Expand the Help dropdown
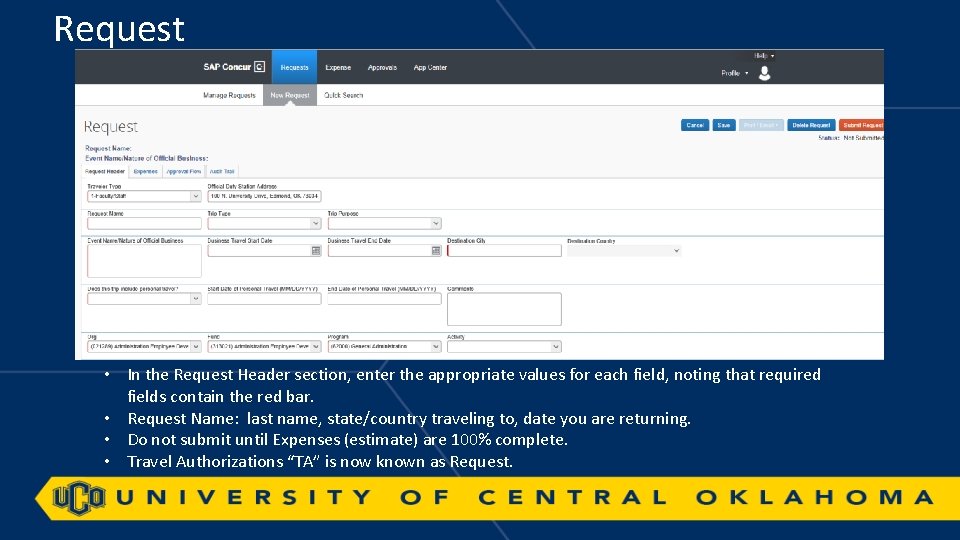This screenshot has width=960, height=540. click(x=763, y=56)
